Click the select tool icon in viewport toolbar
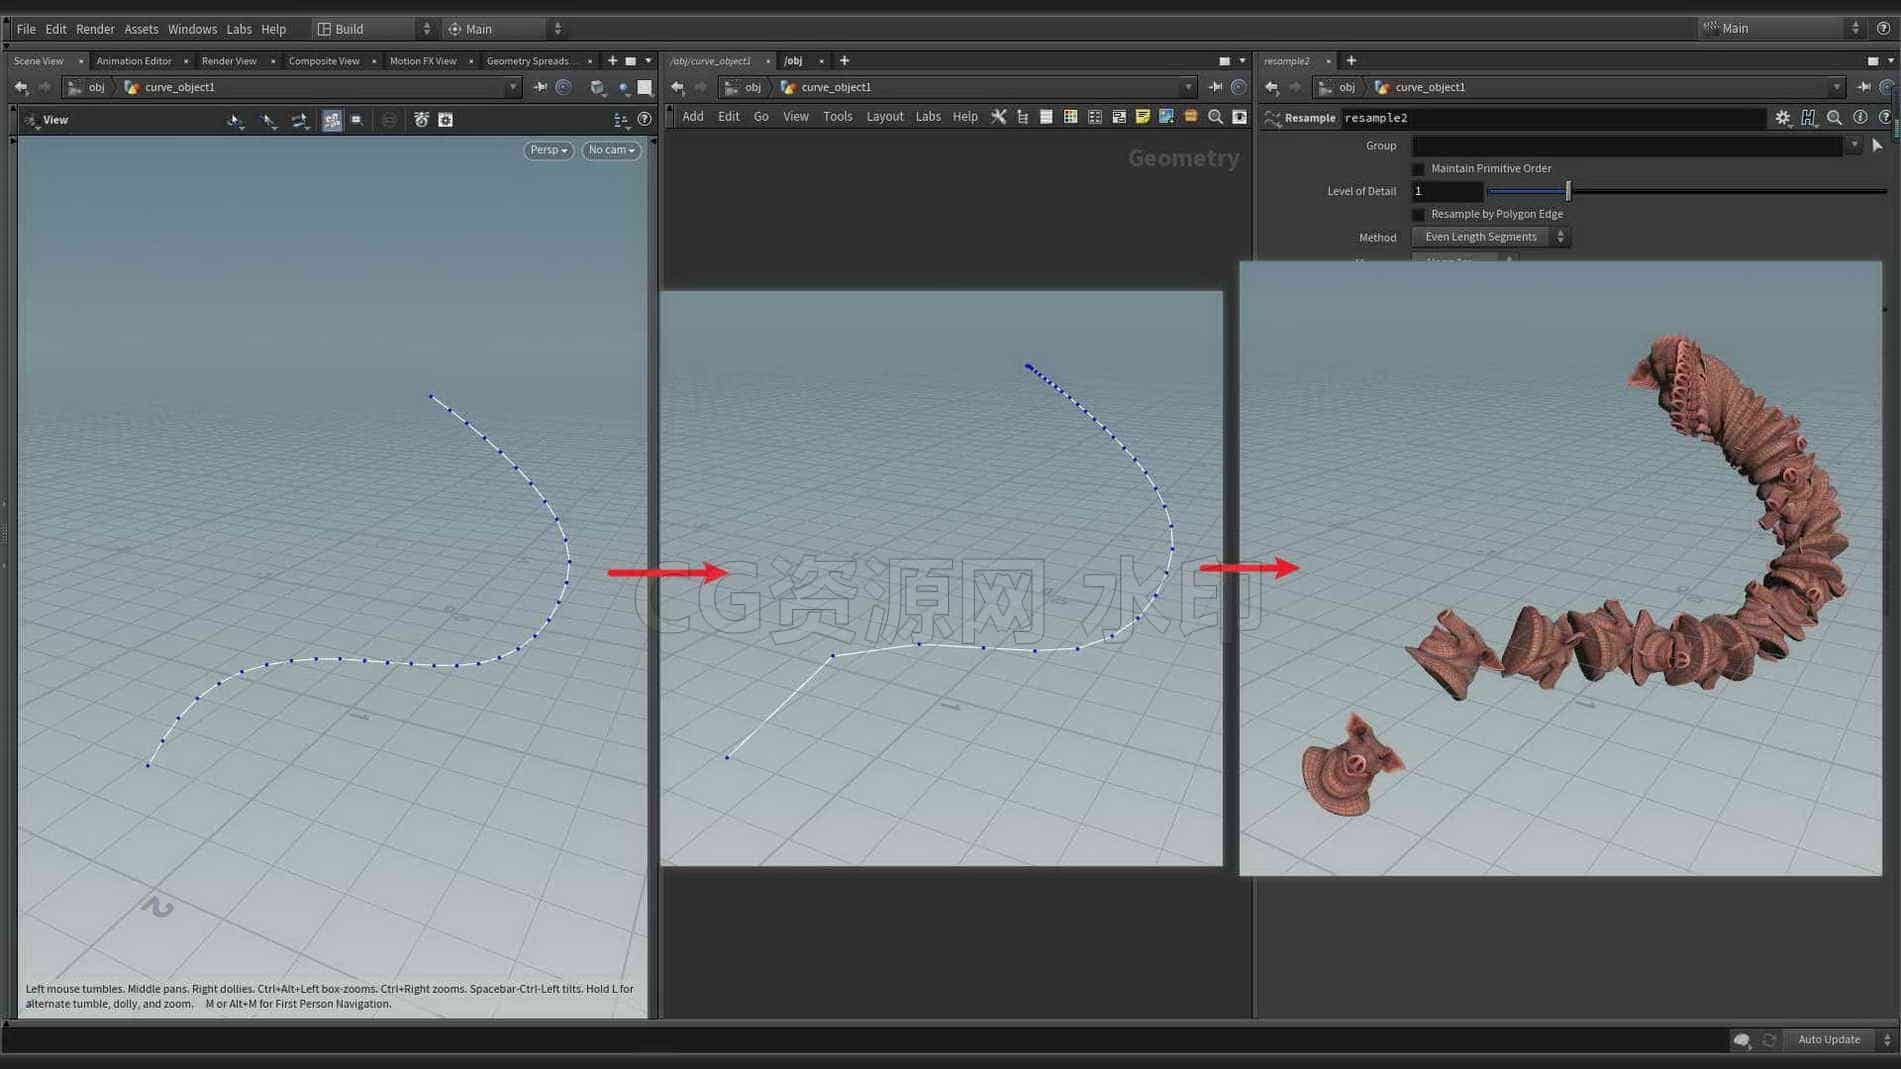Image resolution: width=1901 pixels, height=1069 pixels. [235, 120]
